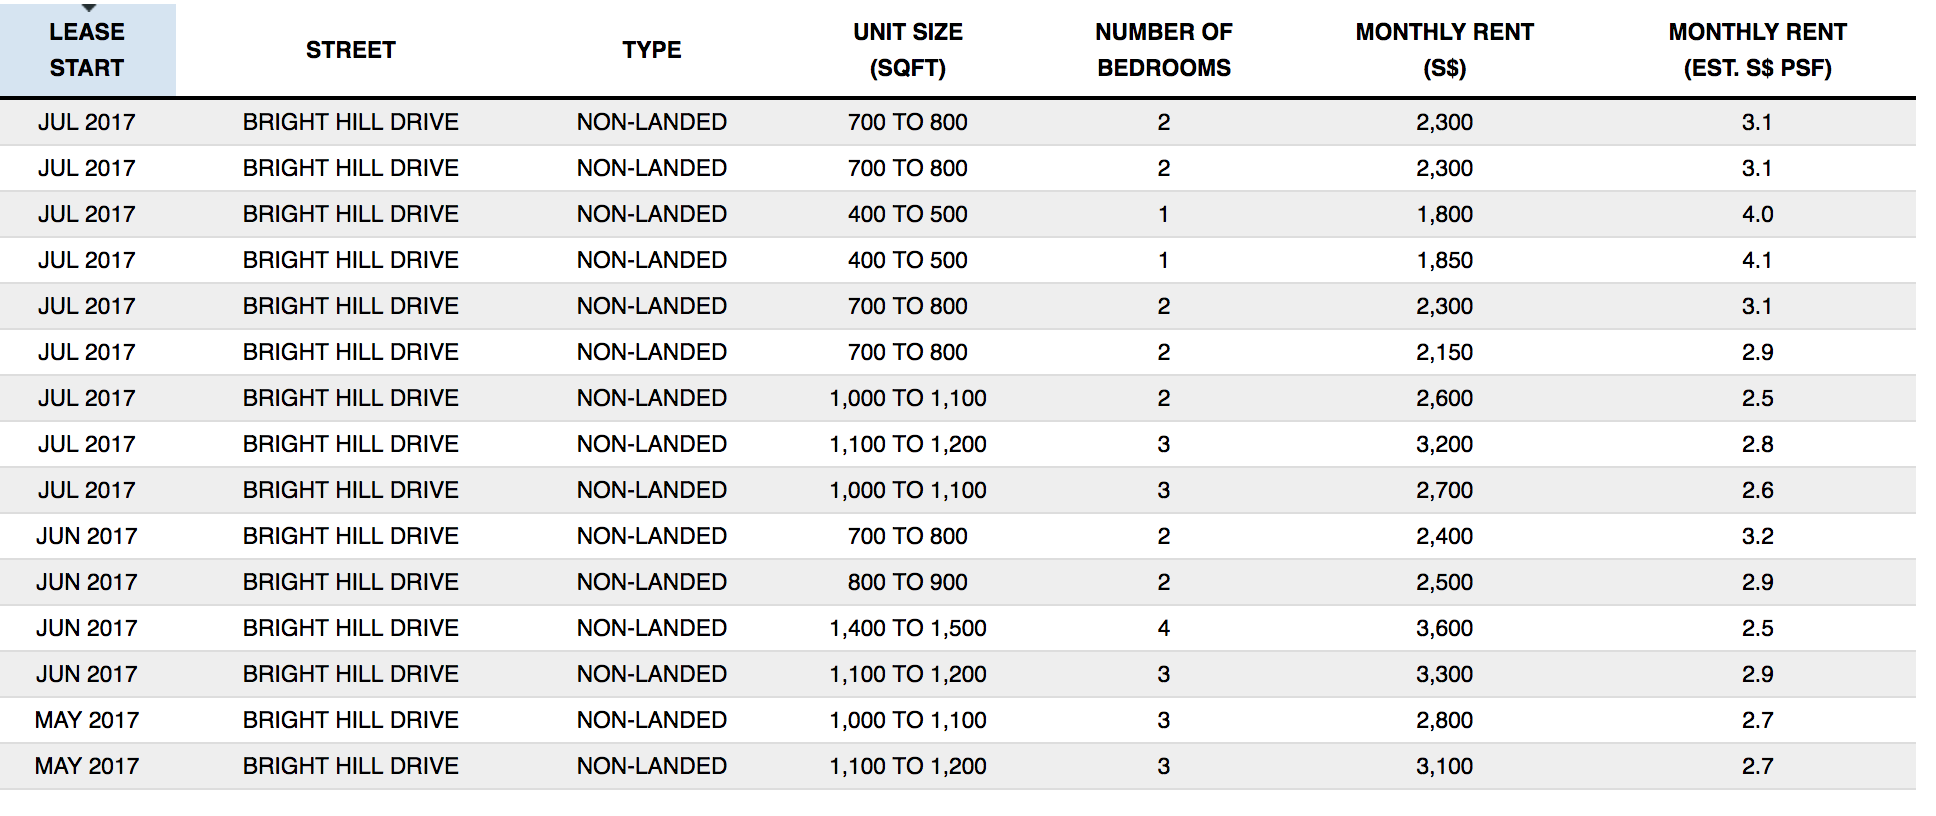Sort by Lease Start column header
Viewport: 1936px width, 816px height.
tap(87, 50)
